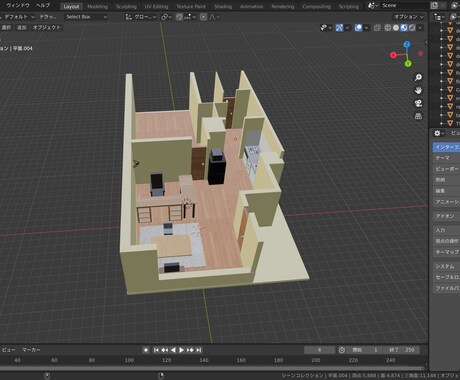Image resolution: width=460 pixels, height=380 pixels.
Task: Open the システム preferences section
Action: click(446, 267)
